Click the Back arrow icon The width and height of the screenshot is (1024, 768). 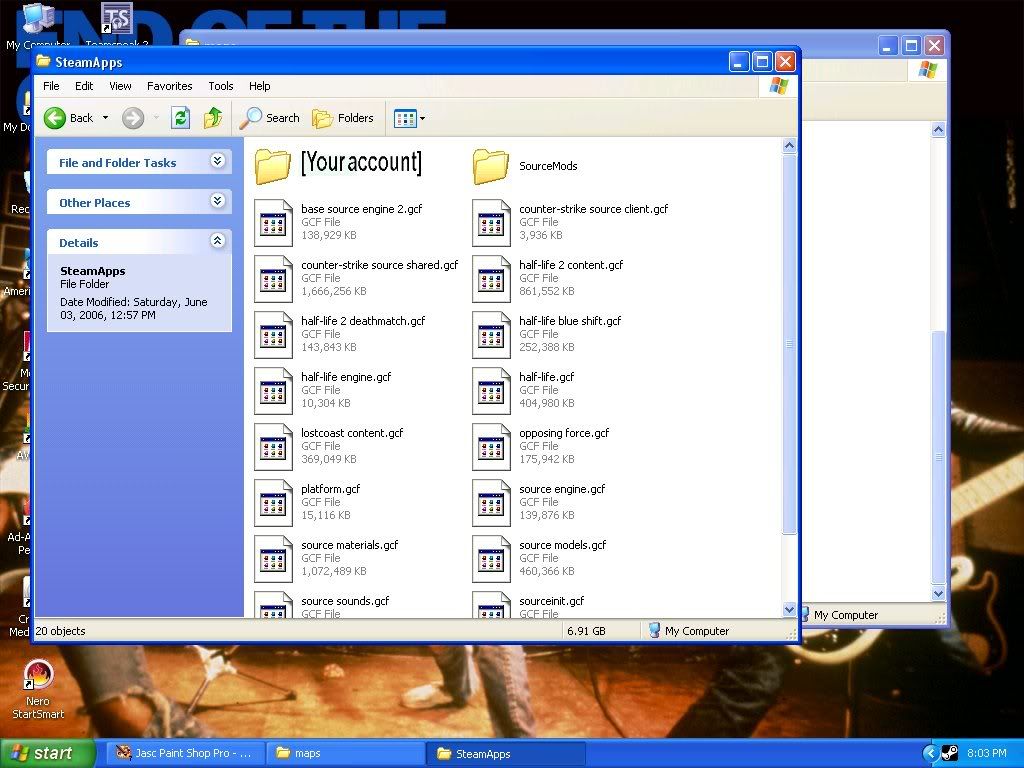55,118
